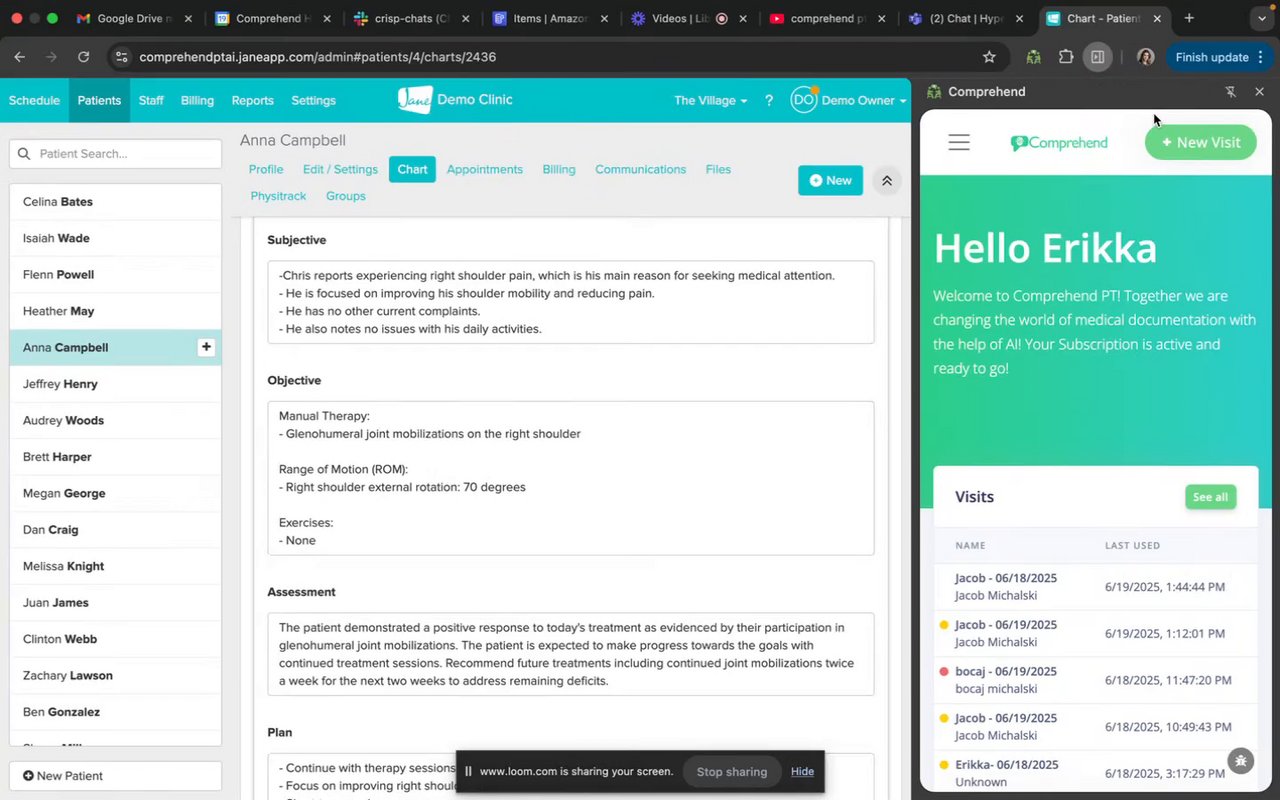Open the Comprehend extension icon in the toolbar

tap(1033, 57)
